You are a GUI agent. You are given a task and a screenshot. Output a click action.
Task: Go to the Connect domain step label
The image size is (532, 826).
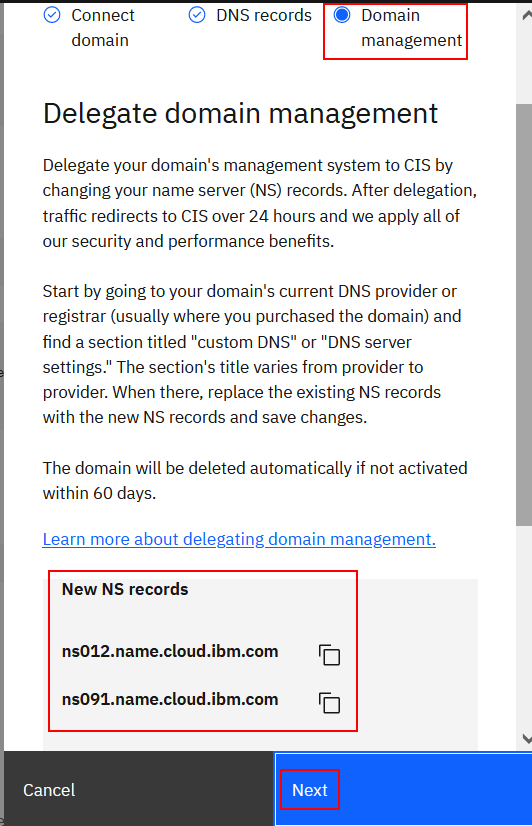click(x=103, y=28)
